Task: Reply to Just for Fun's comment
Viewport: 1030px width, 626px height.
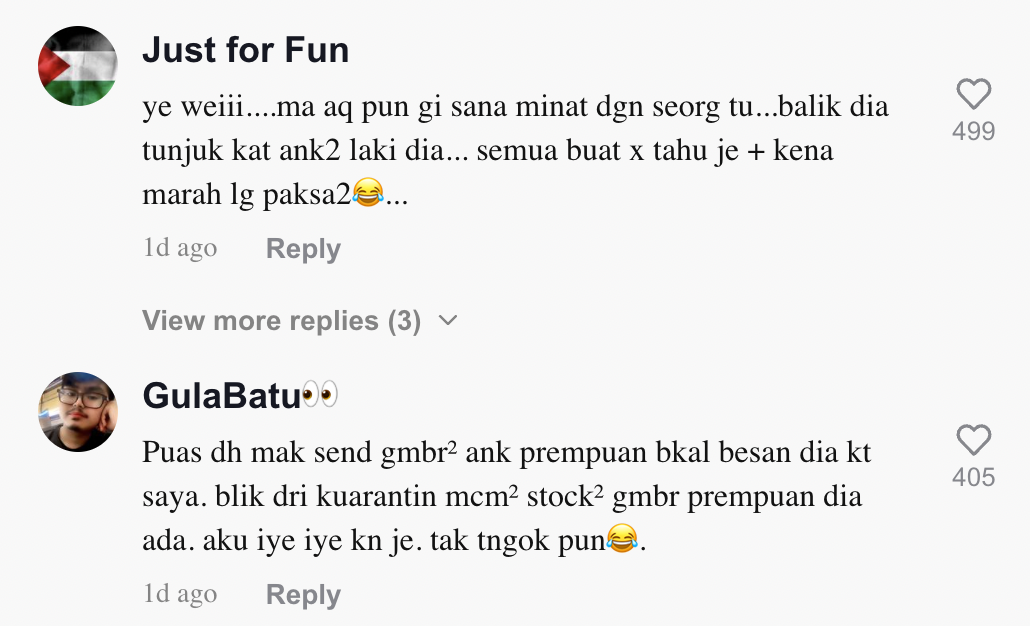Action: [x=303, y=249]
